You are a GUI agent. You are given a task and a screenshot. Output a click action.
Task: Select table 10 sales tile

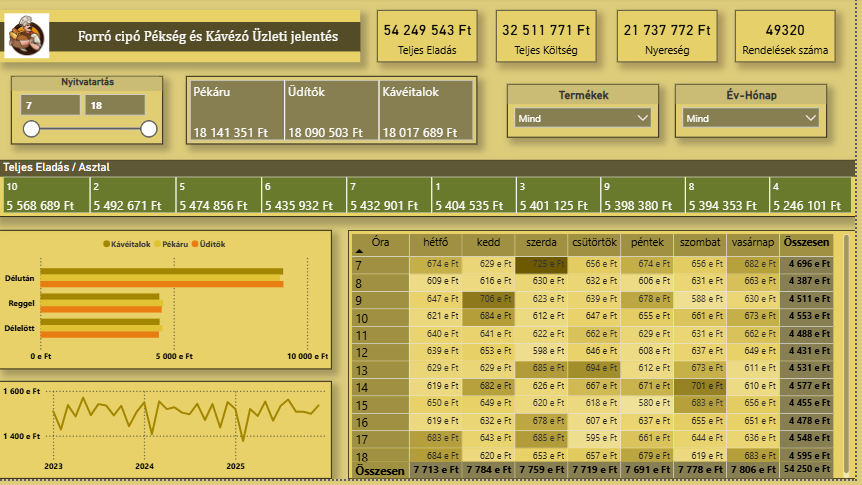(46, 195)
